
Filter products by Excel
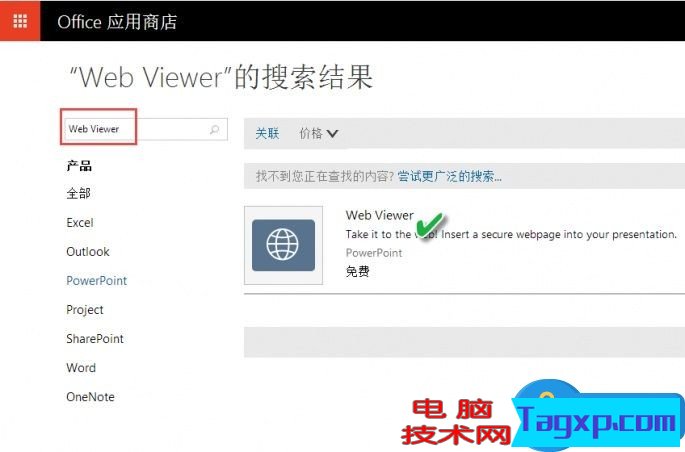click(x=80, y=222)
